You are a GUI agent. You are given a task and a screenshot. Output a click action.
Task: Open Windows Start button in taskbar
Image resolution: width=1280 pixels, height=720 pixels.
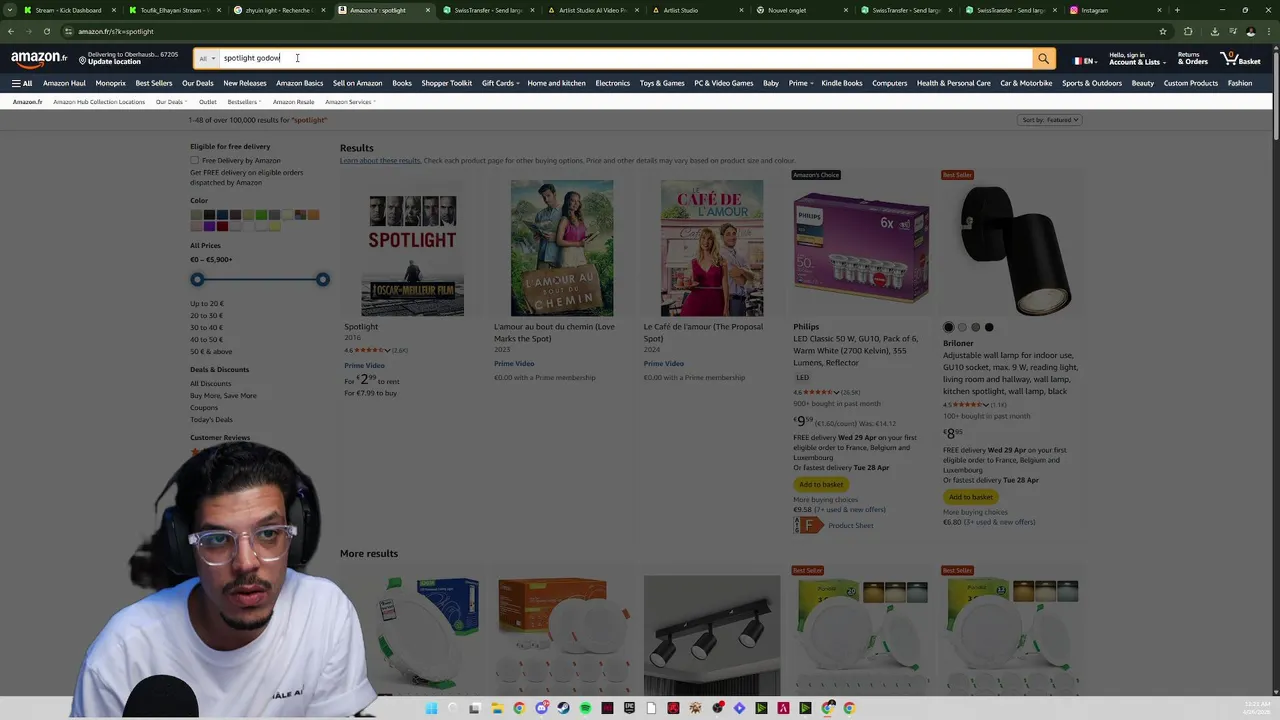click(431, 708)
